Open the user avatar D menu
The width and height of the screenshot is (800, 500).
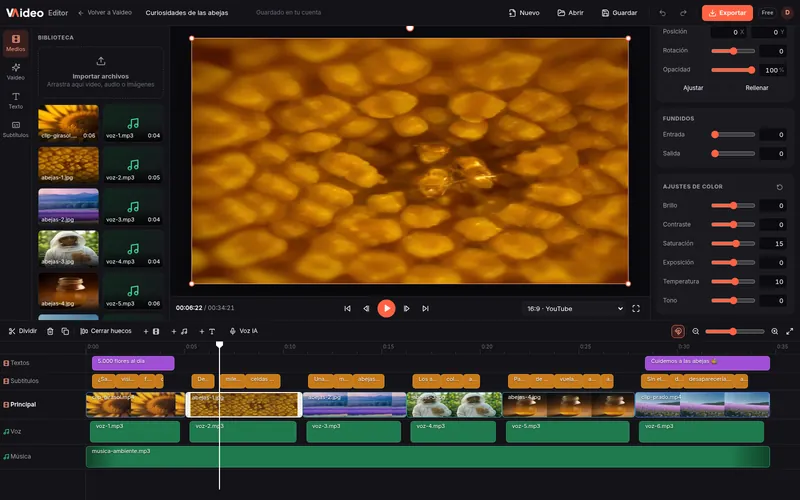click(x=787, y=13)
